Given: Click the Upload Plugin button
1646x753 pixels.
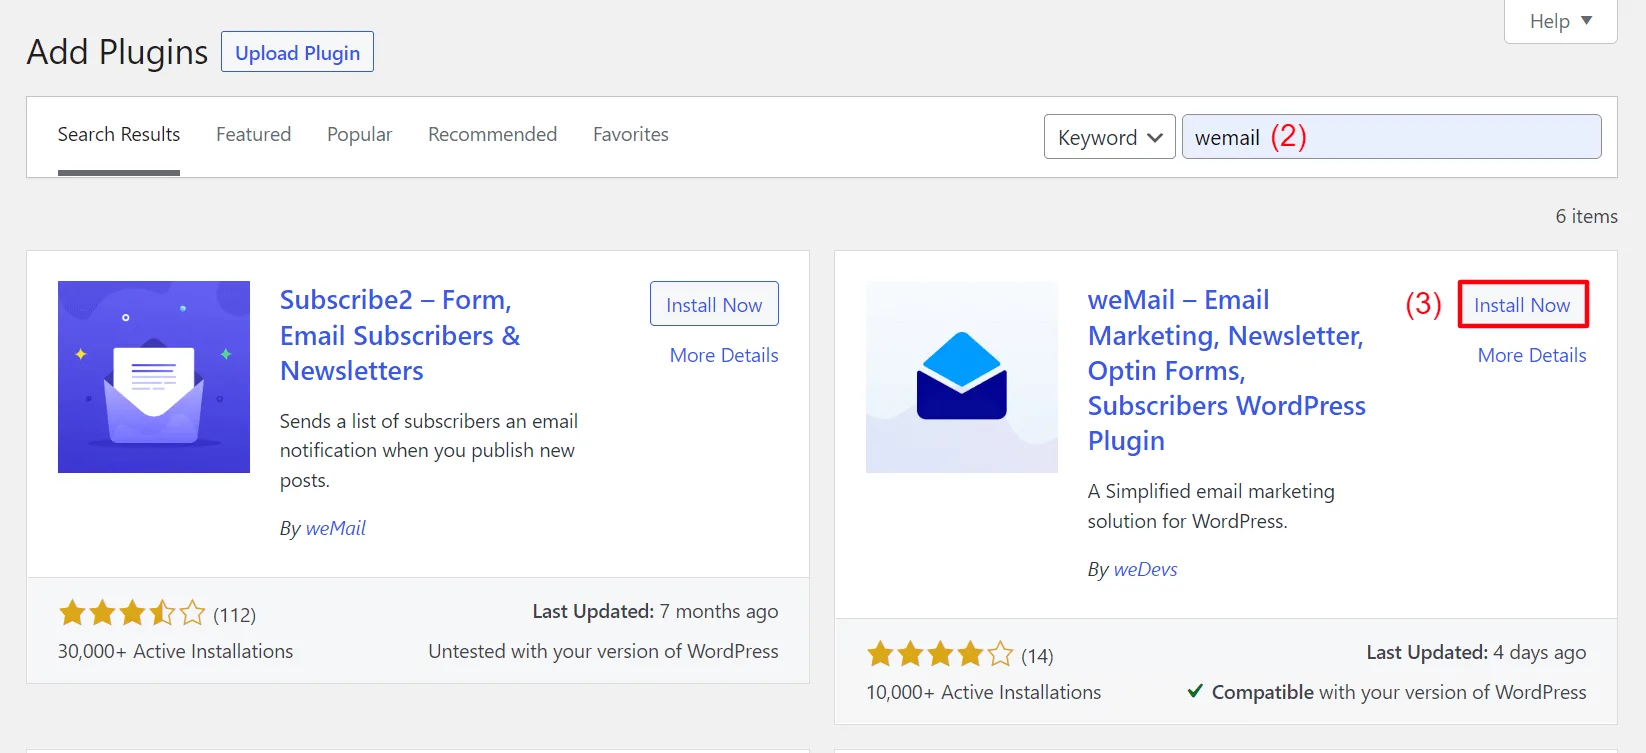Looking at the screenshot, I should pos(297,52).
